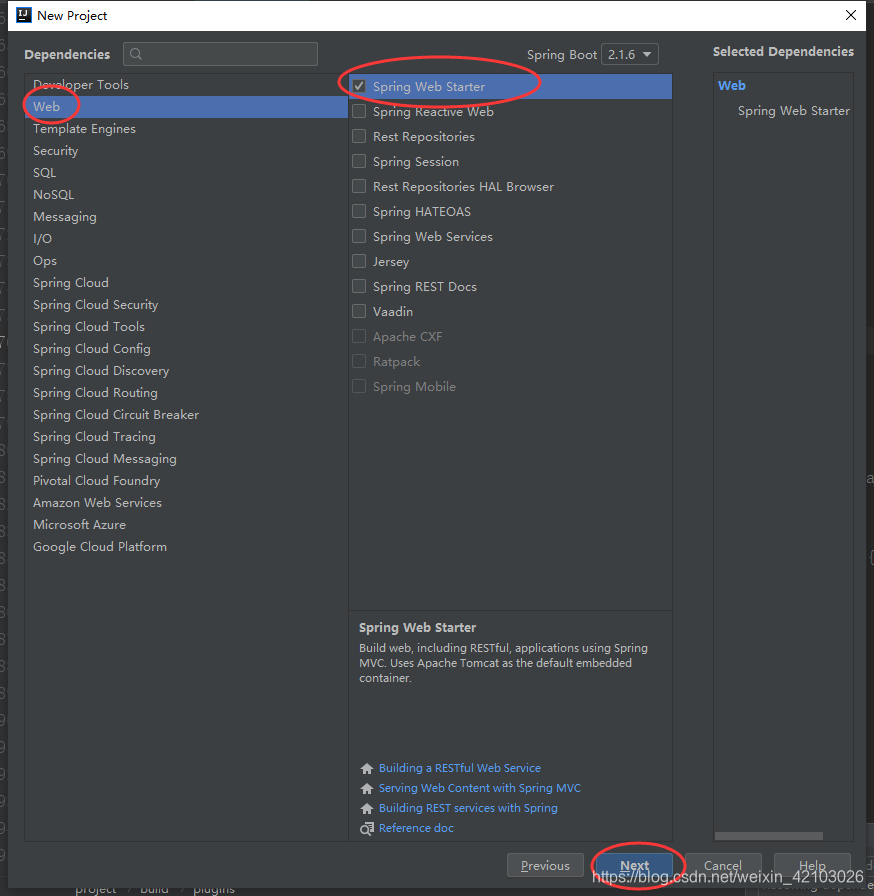Screen dimensions: 874x896
Task: Click the Help button
Action: click(x=812, y=865)
